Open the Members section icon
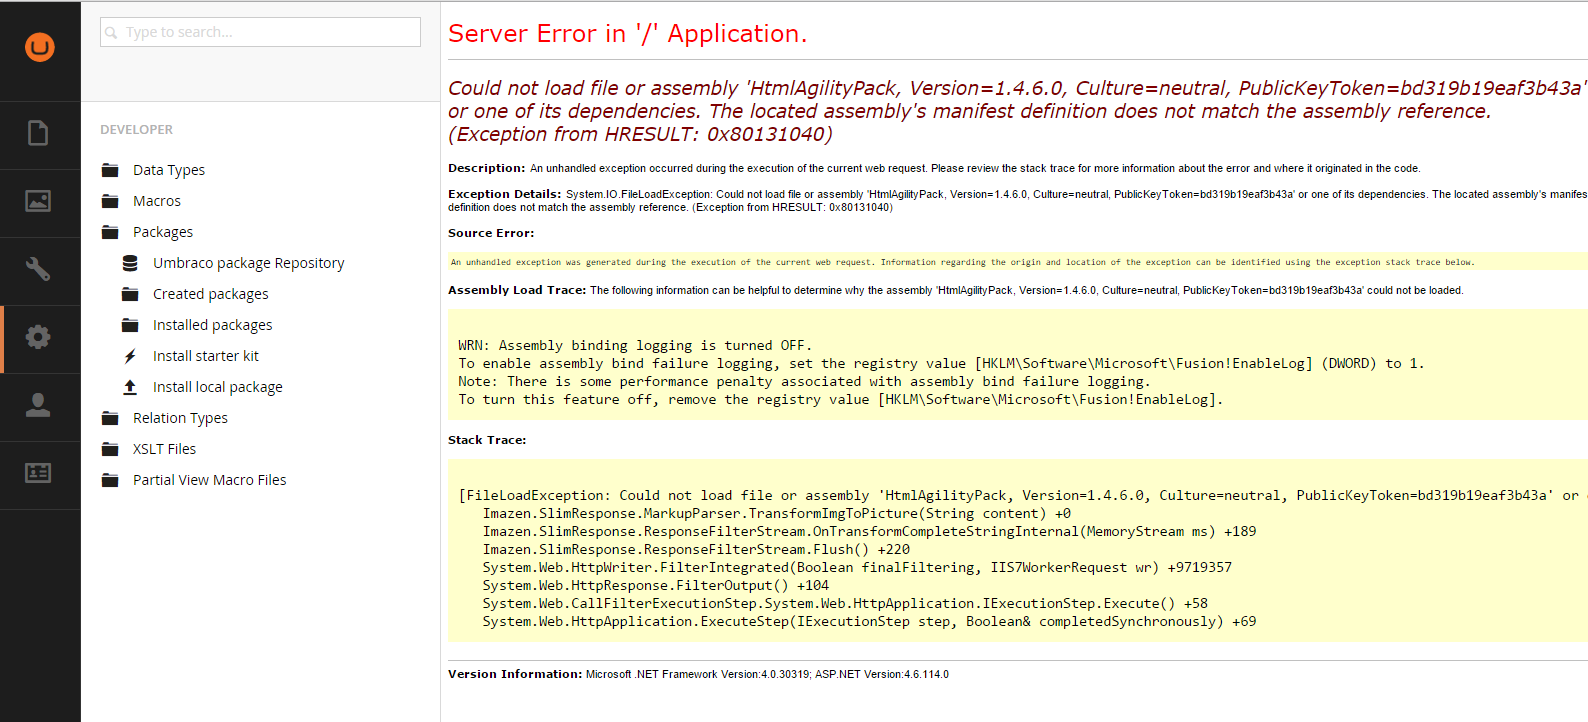1588x722 pixels. click(x=38, y=473)
